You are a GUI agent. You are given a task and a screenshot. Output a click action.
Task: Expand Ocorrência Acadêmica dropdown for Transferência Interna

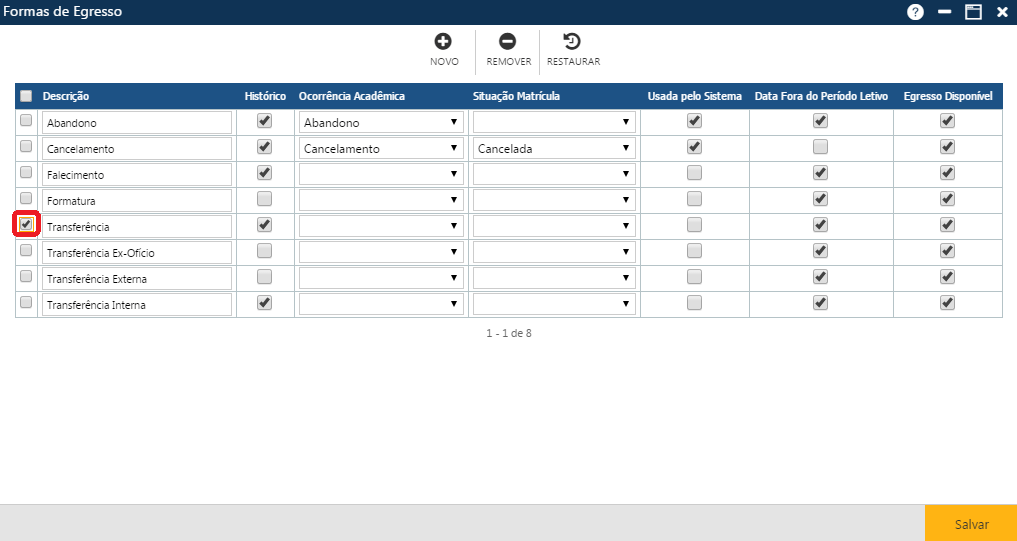(x=380, y=304)
